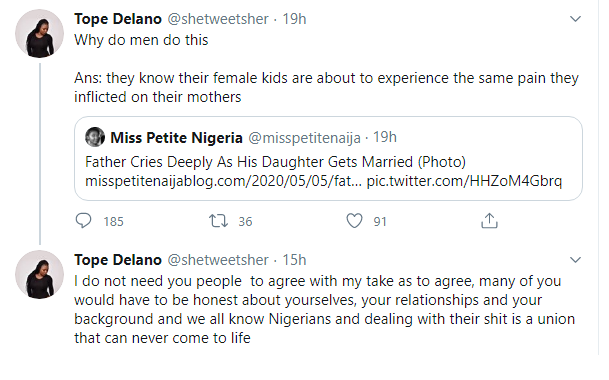Viewport: 609px width, 380px height.
Task: Like the tweet with the heart icon
Action: pos(354,221)
